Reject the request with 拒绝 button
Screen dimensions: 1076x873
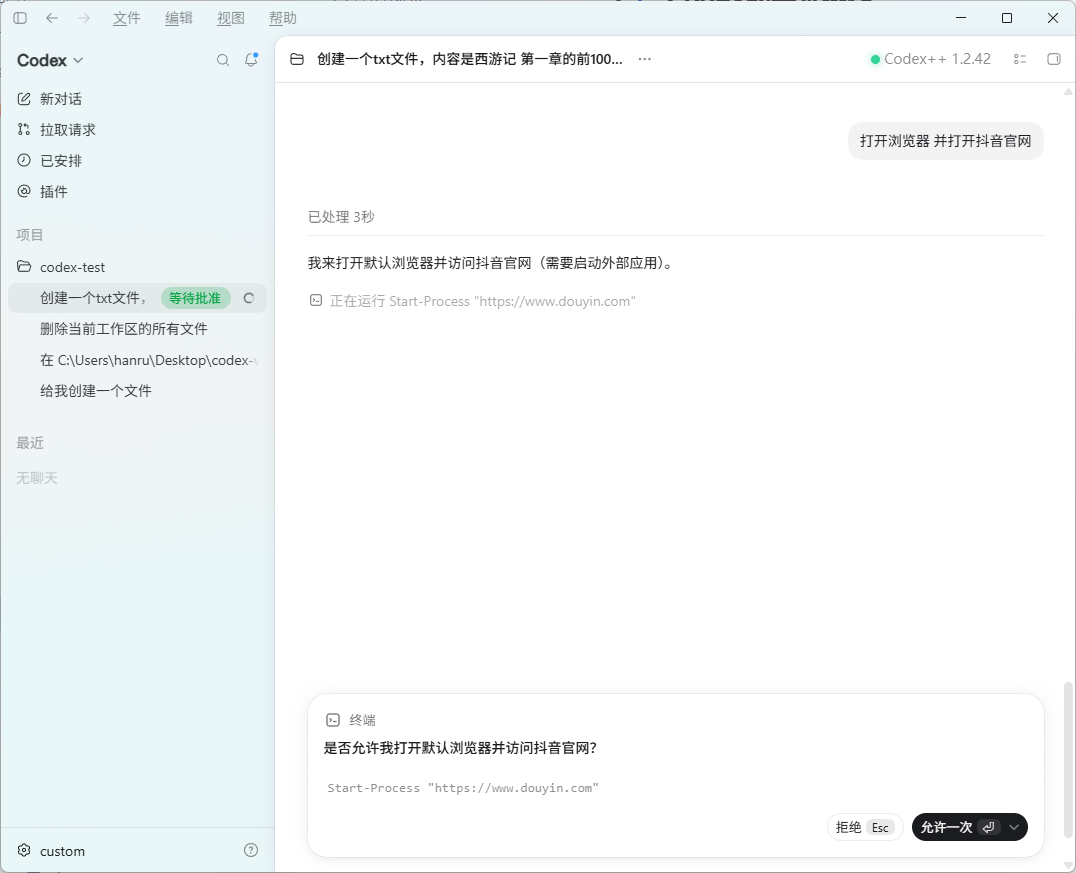click(x=865, y=827)
